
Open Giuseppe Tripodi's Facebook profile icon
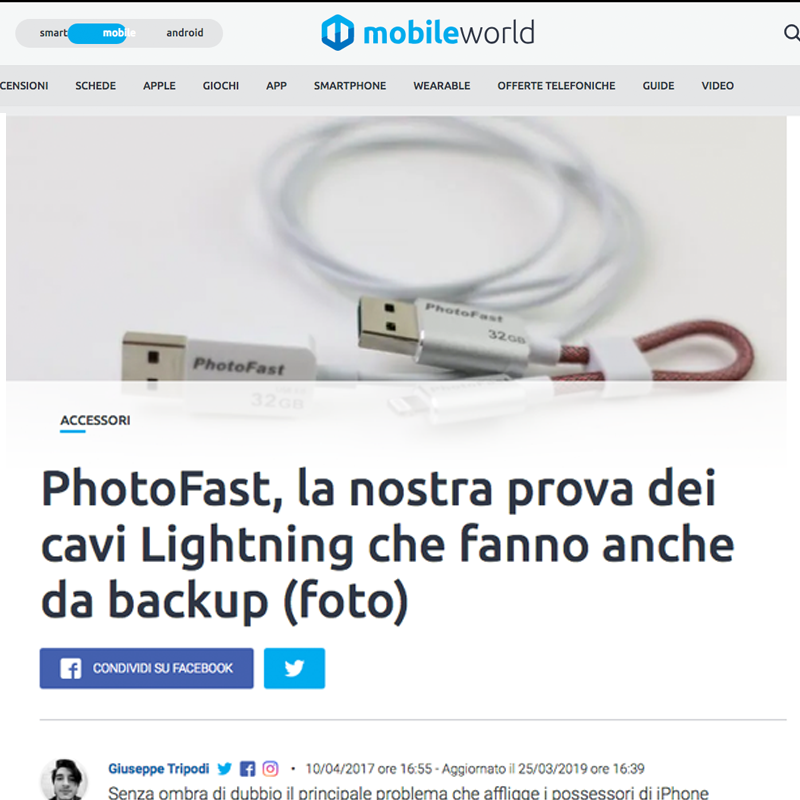[247, 768]
